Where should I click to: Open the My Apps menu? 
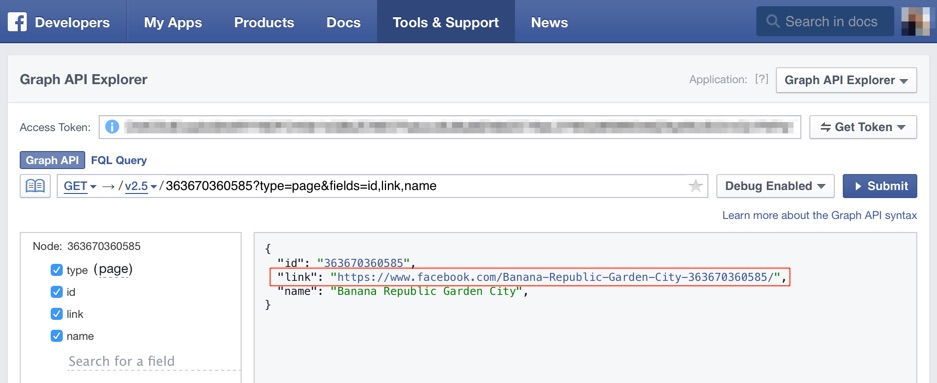coord(173,23)
